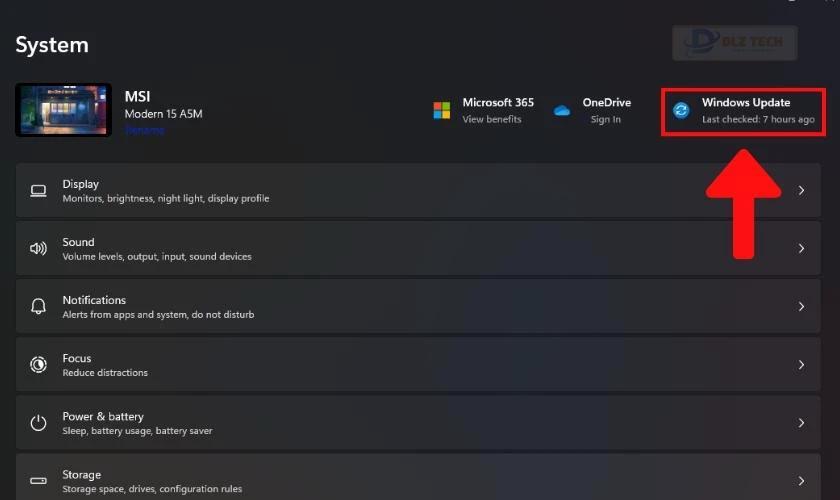
Task: Expand Storage settings chevron
Action: point(801,481)
